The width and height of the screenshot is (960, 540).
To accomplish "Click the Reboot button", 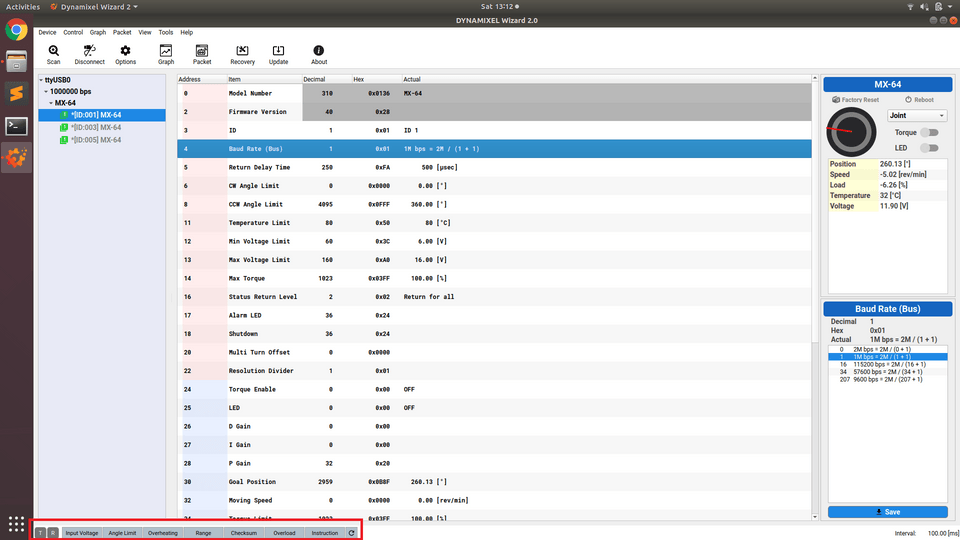I will coord(920,100).
